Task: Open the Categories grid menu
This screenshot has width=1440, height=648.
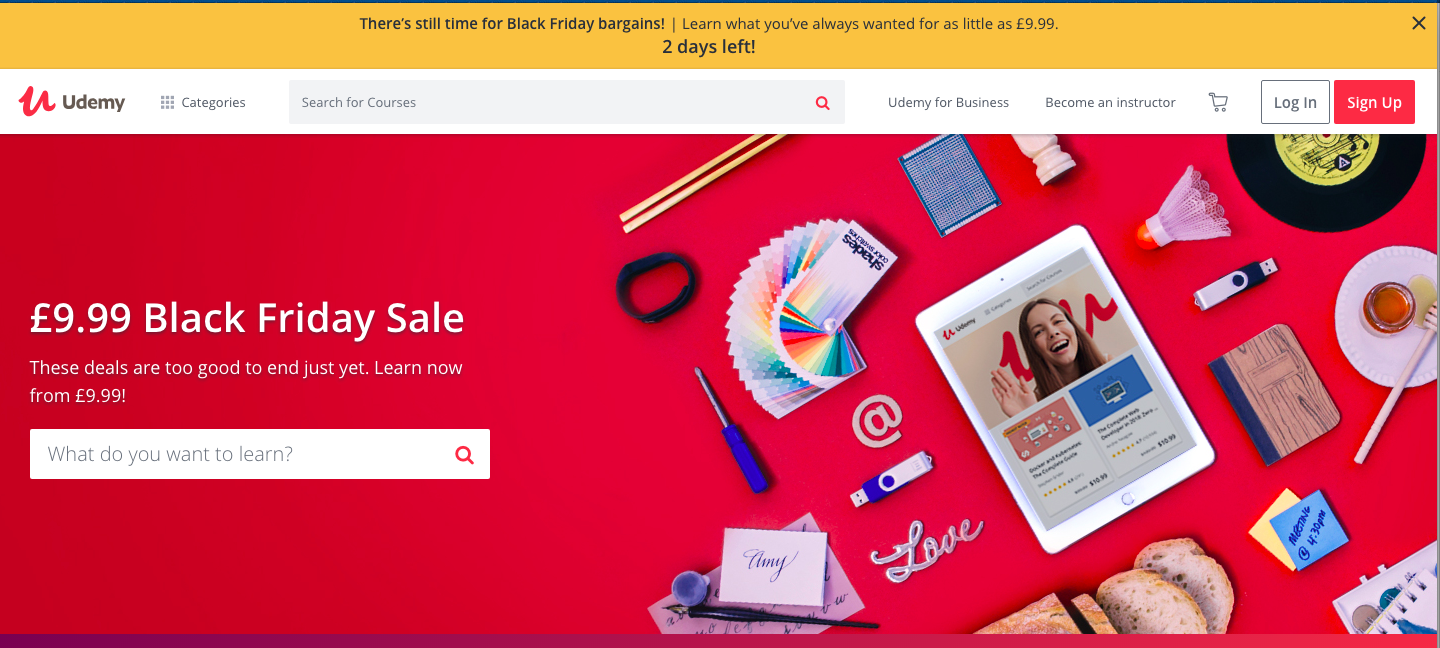Action: coord(203,102)
